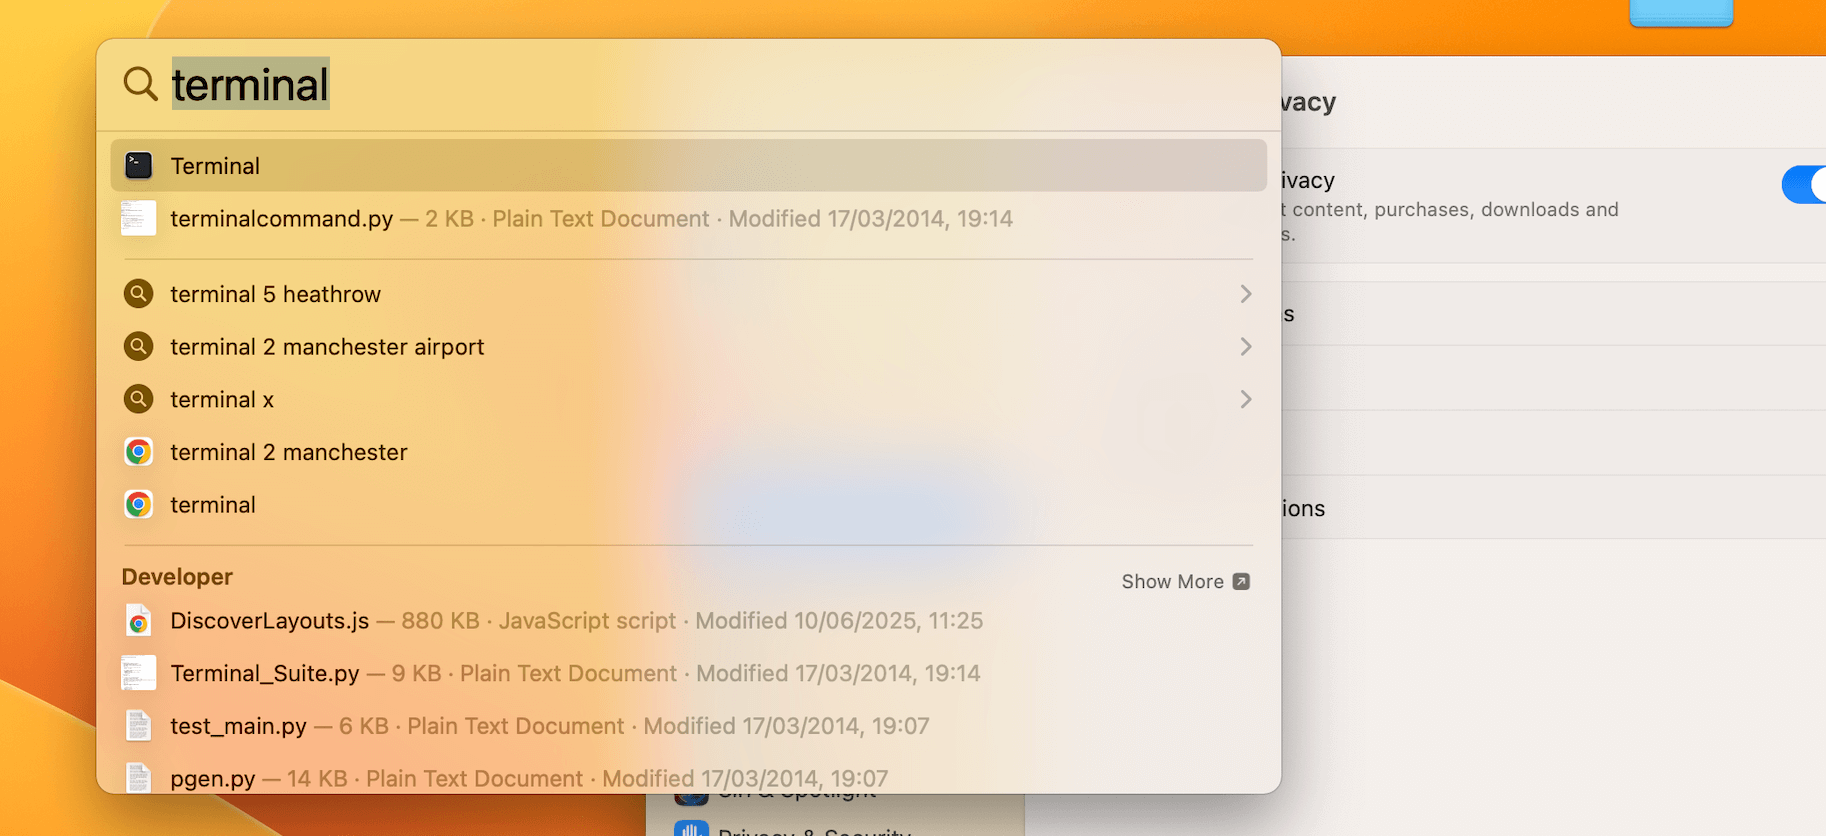Select the terminalcommand.py result name
This screenshot has height=836, width=1826.
click(x=282, y=219)
